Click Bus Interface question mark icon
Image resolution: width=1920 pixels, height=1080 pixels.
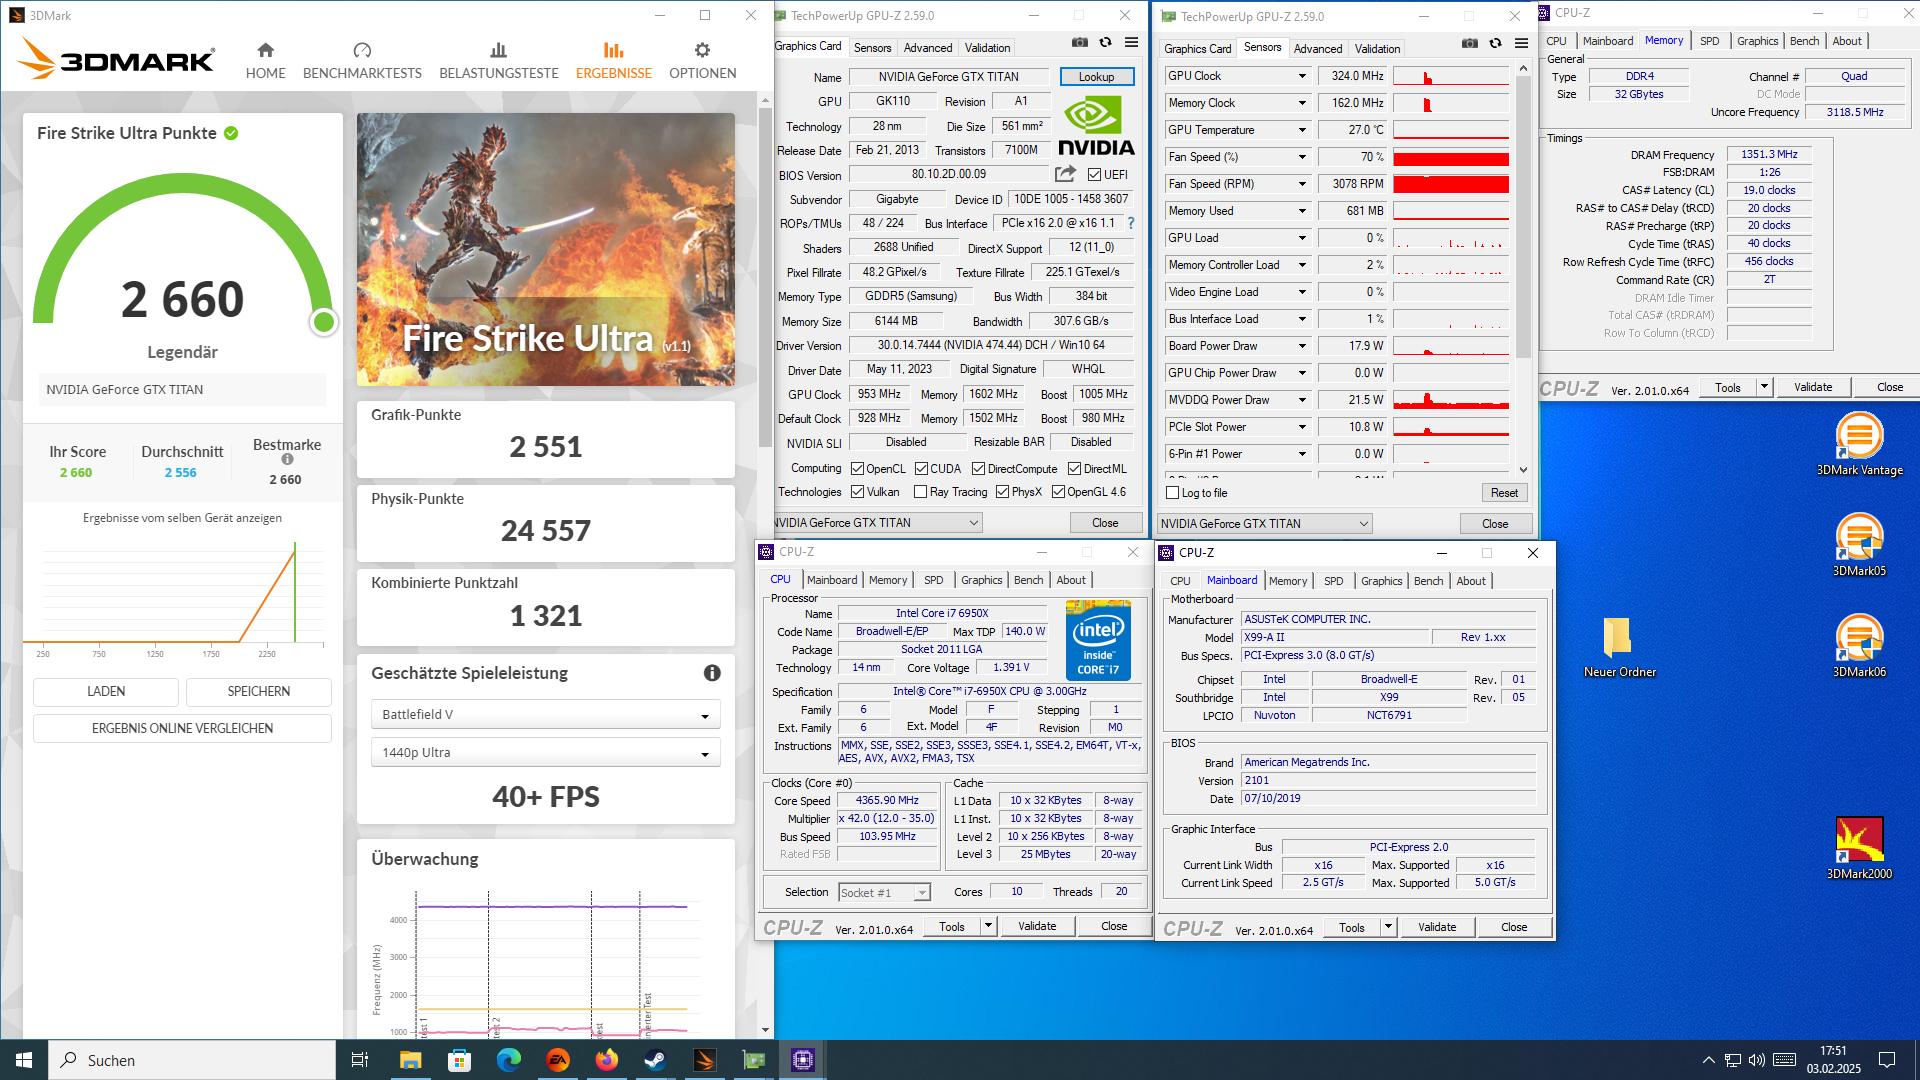coord(1131,223)
